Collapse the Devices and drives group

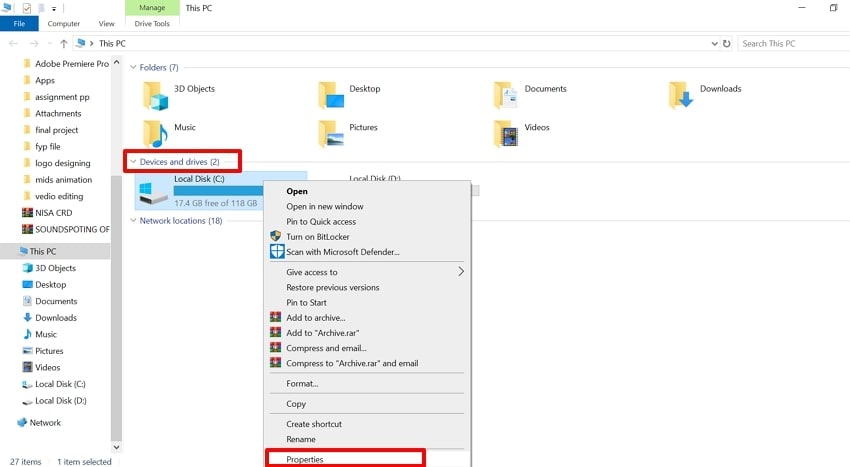(133, 162)
